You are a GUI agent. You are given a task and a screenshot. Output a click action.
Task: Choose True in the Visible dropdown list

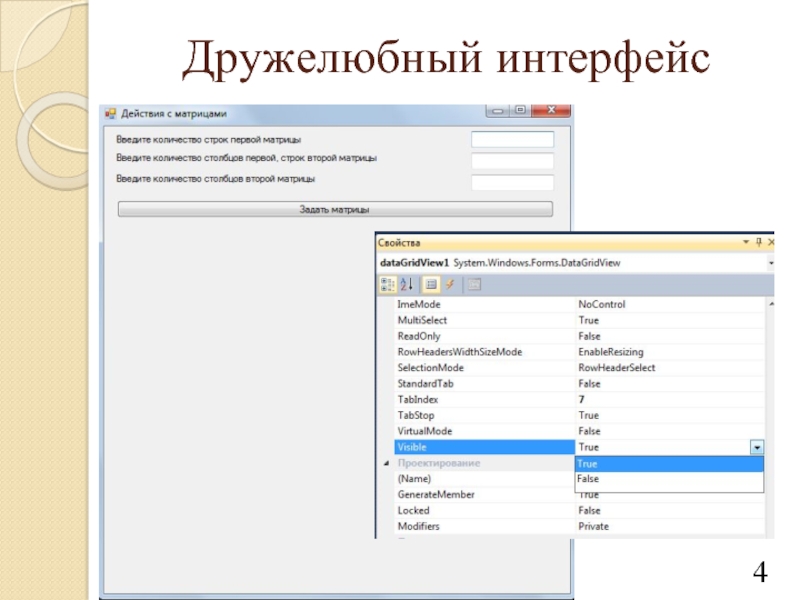tap(669, 464)
